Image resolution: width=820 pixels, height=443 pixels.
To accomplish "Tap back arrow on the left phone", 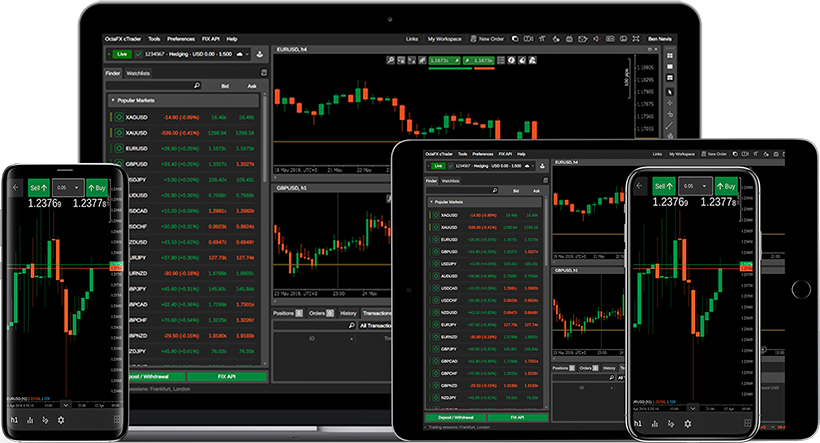I will [16, 187].
